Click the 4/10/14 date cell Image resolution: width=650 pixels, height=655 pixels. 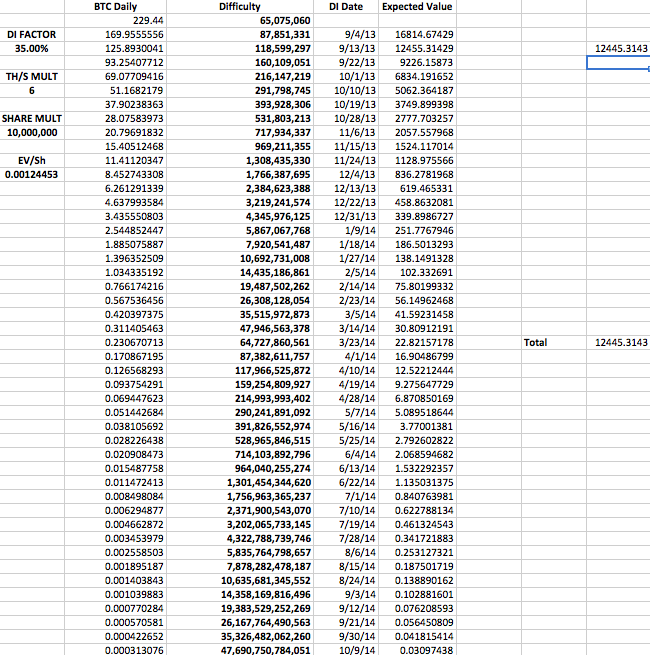[x=346, y=371]
